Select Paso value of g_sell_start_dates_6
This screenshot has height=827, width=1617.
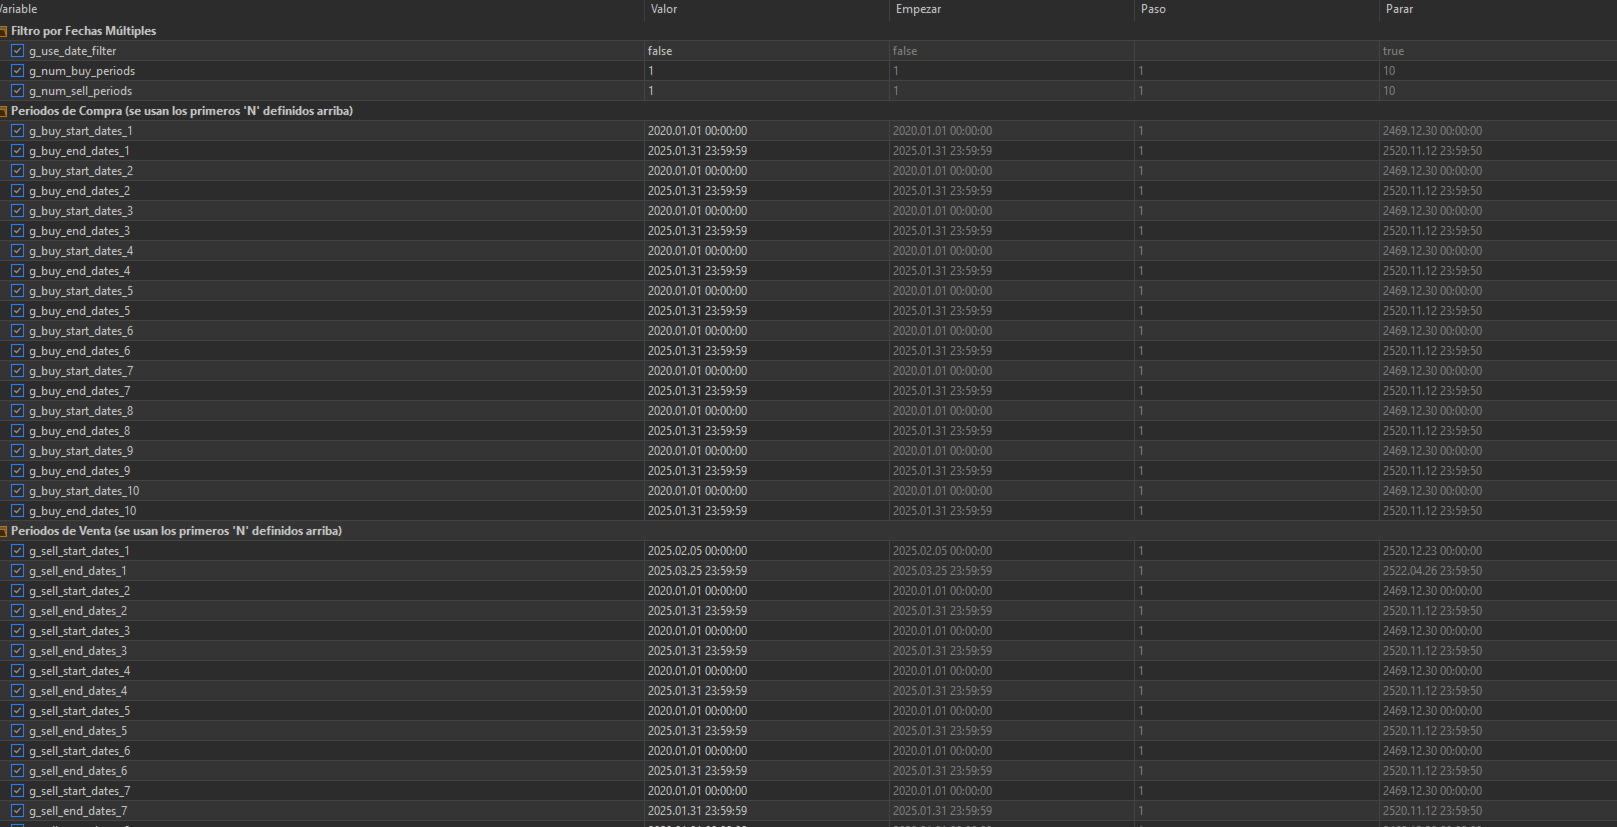point(1140,751)
